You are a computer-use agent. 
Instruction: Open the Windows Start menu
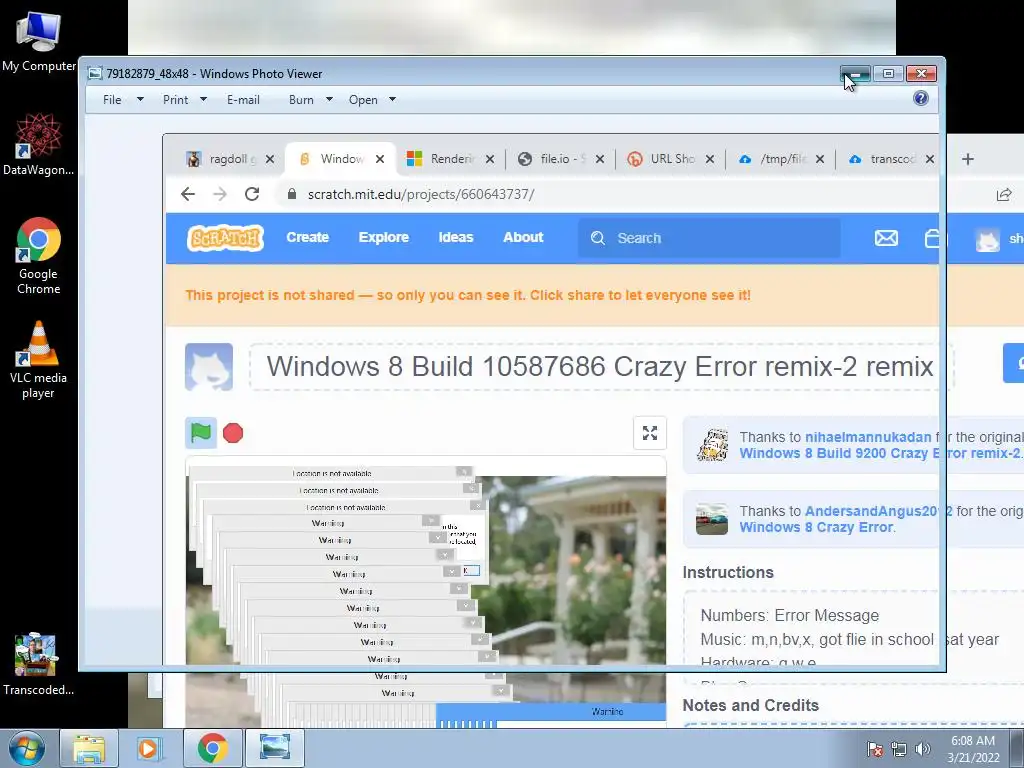coord(27,748)
